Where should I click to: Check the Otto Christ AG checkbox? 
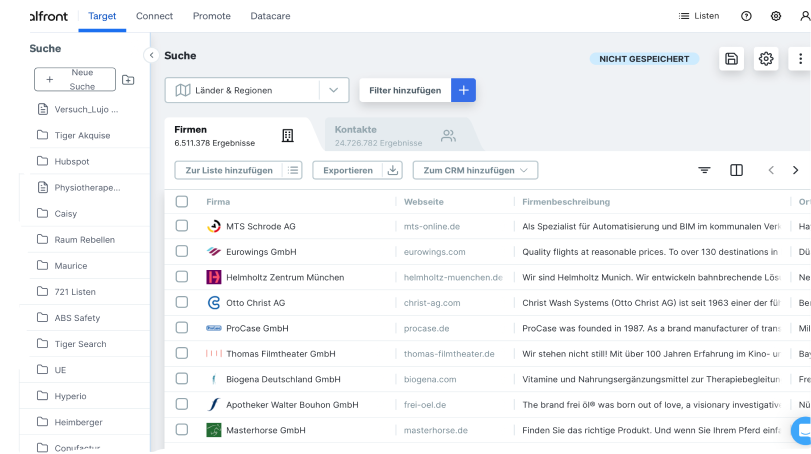pos(182,302)
